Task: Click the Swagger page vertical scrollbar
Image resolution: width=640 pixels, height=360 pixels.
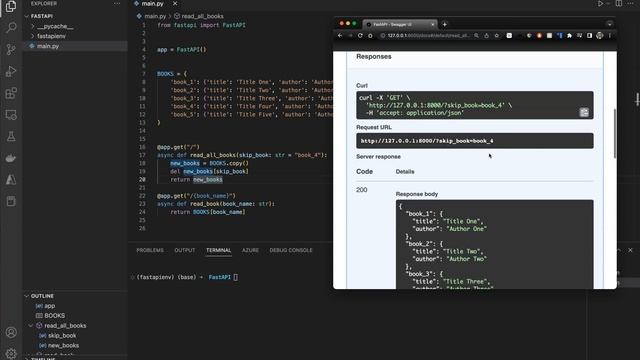Action: (x=615, y=133)
